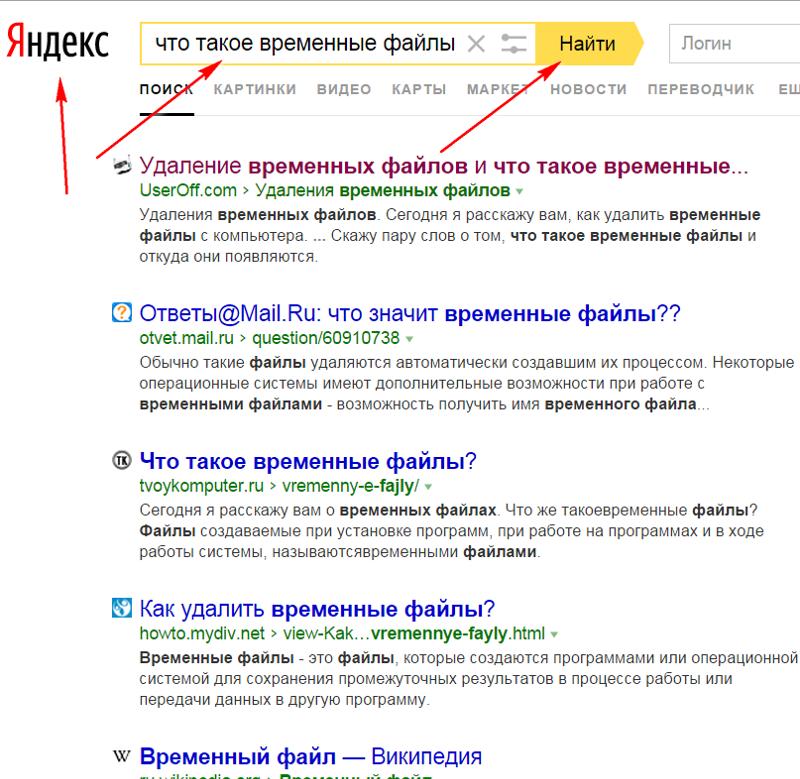
Task: Click the UserOff result favicon
Action: click(122, 165)
